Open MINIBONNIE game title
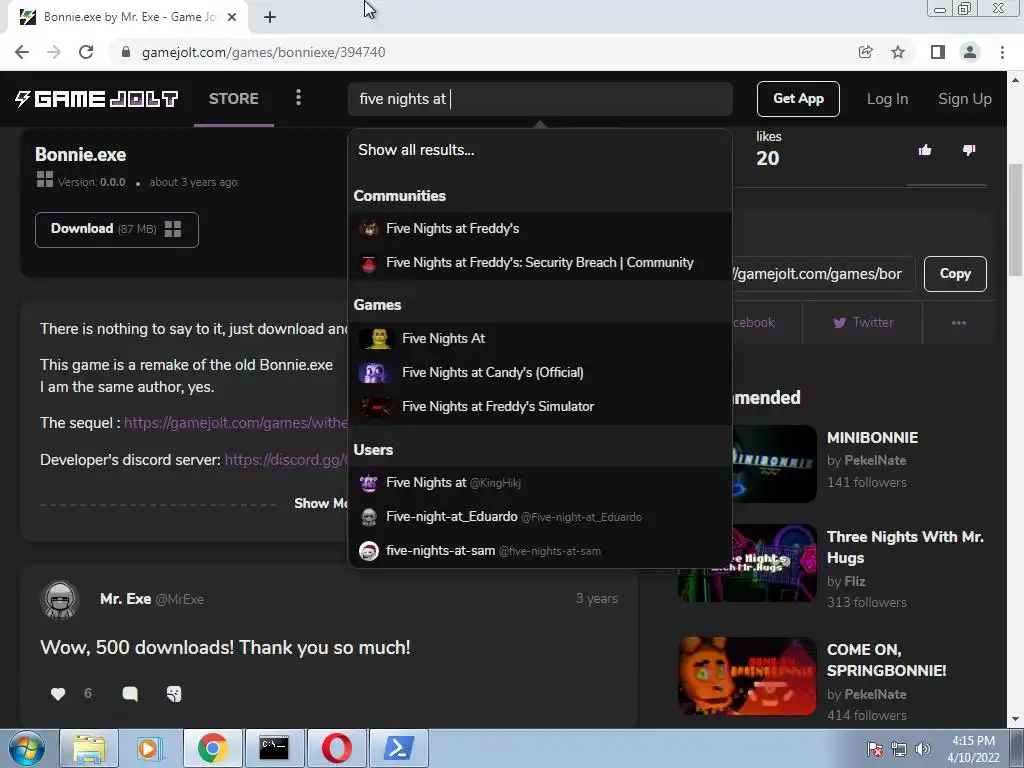 [872, 438]
